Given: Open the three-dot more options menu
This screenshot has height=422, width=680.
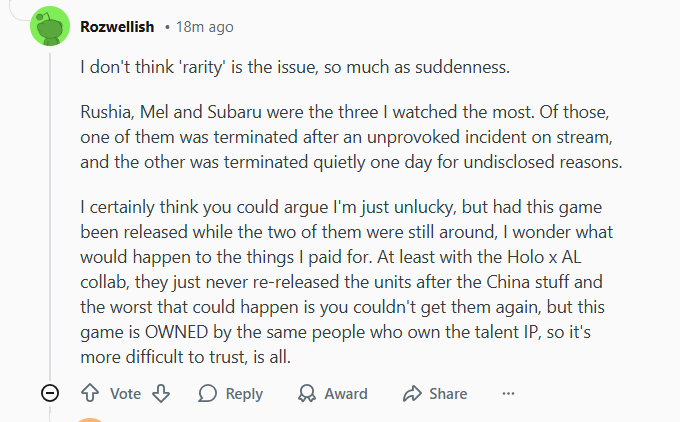Looking at the screenshot, I should pos(509,393).
